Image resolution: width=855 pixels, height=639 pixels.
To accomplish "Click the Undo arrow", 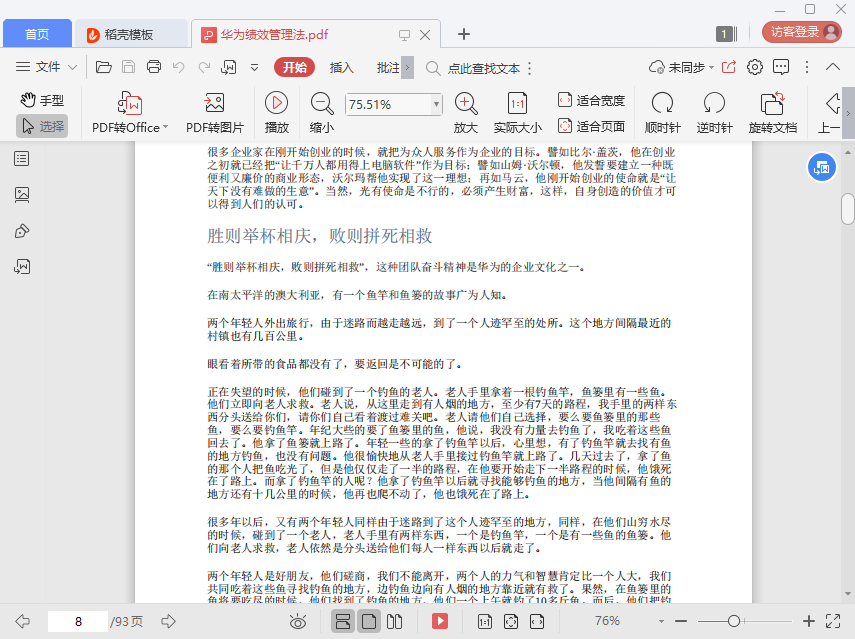I will pos(178,67).
